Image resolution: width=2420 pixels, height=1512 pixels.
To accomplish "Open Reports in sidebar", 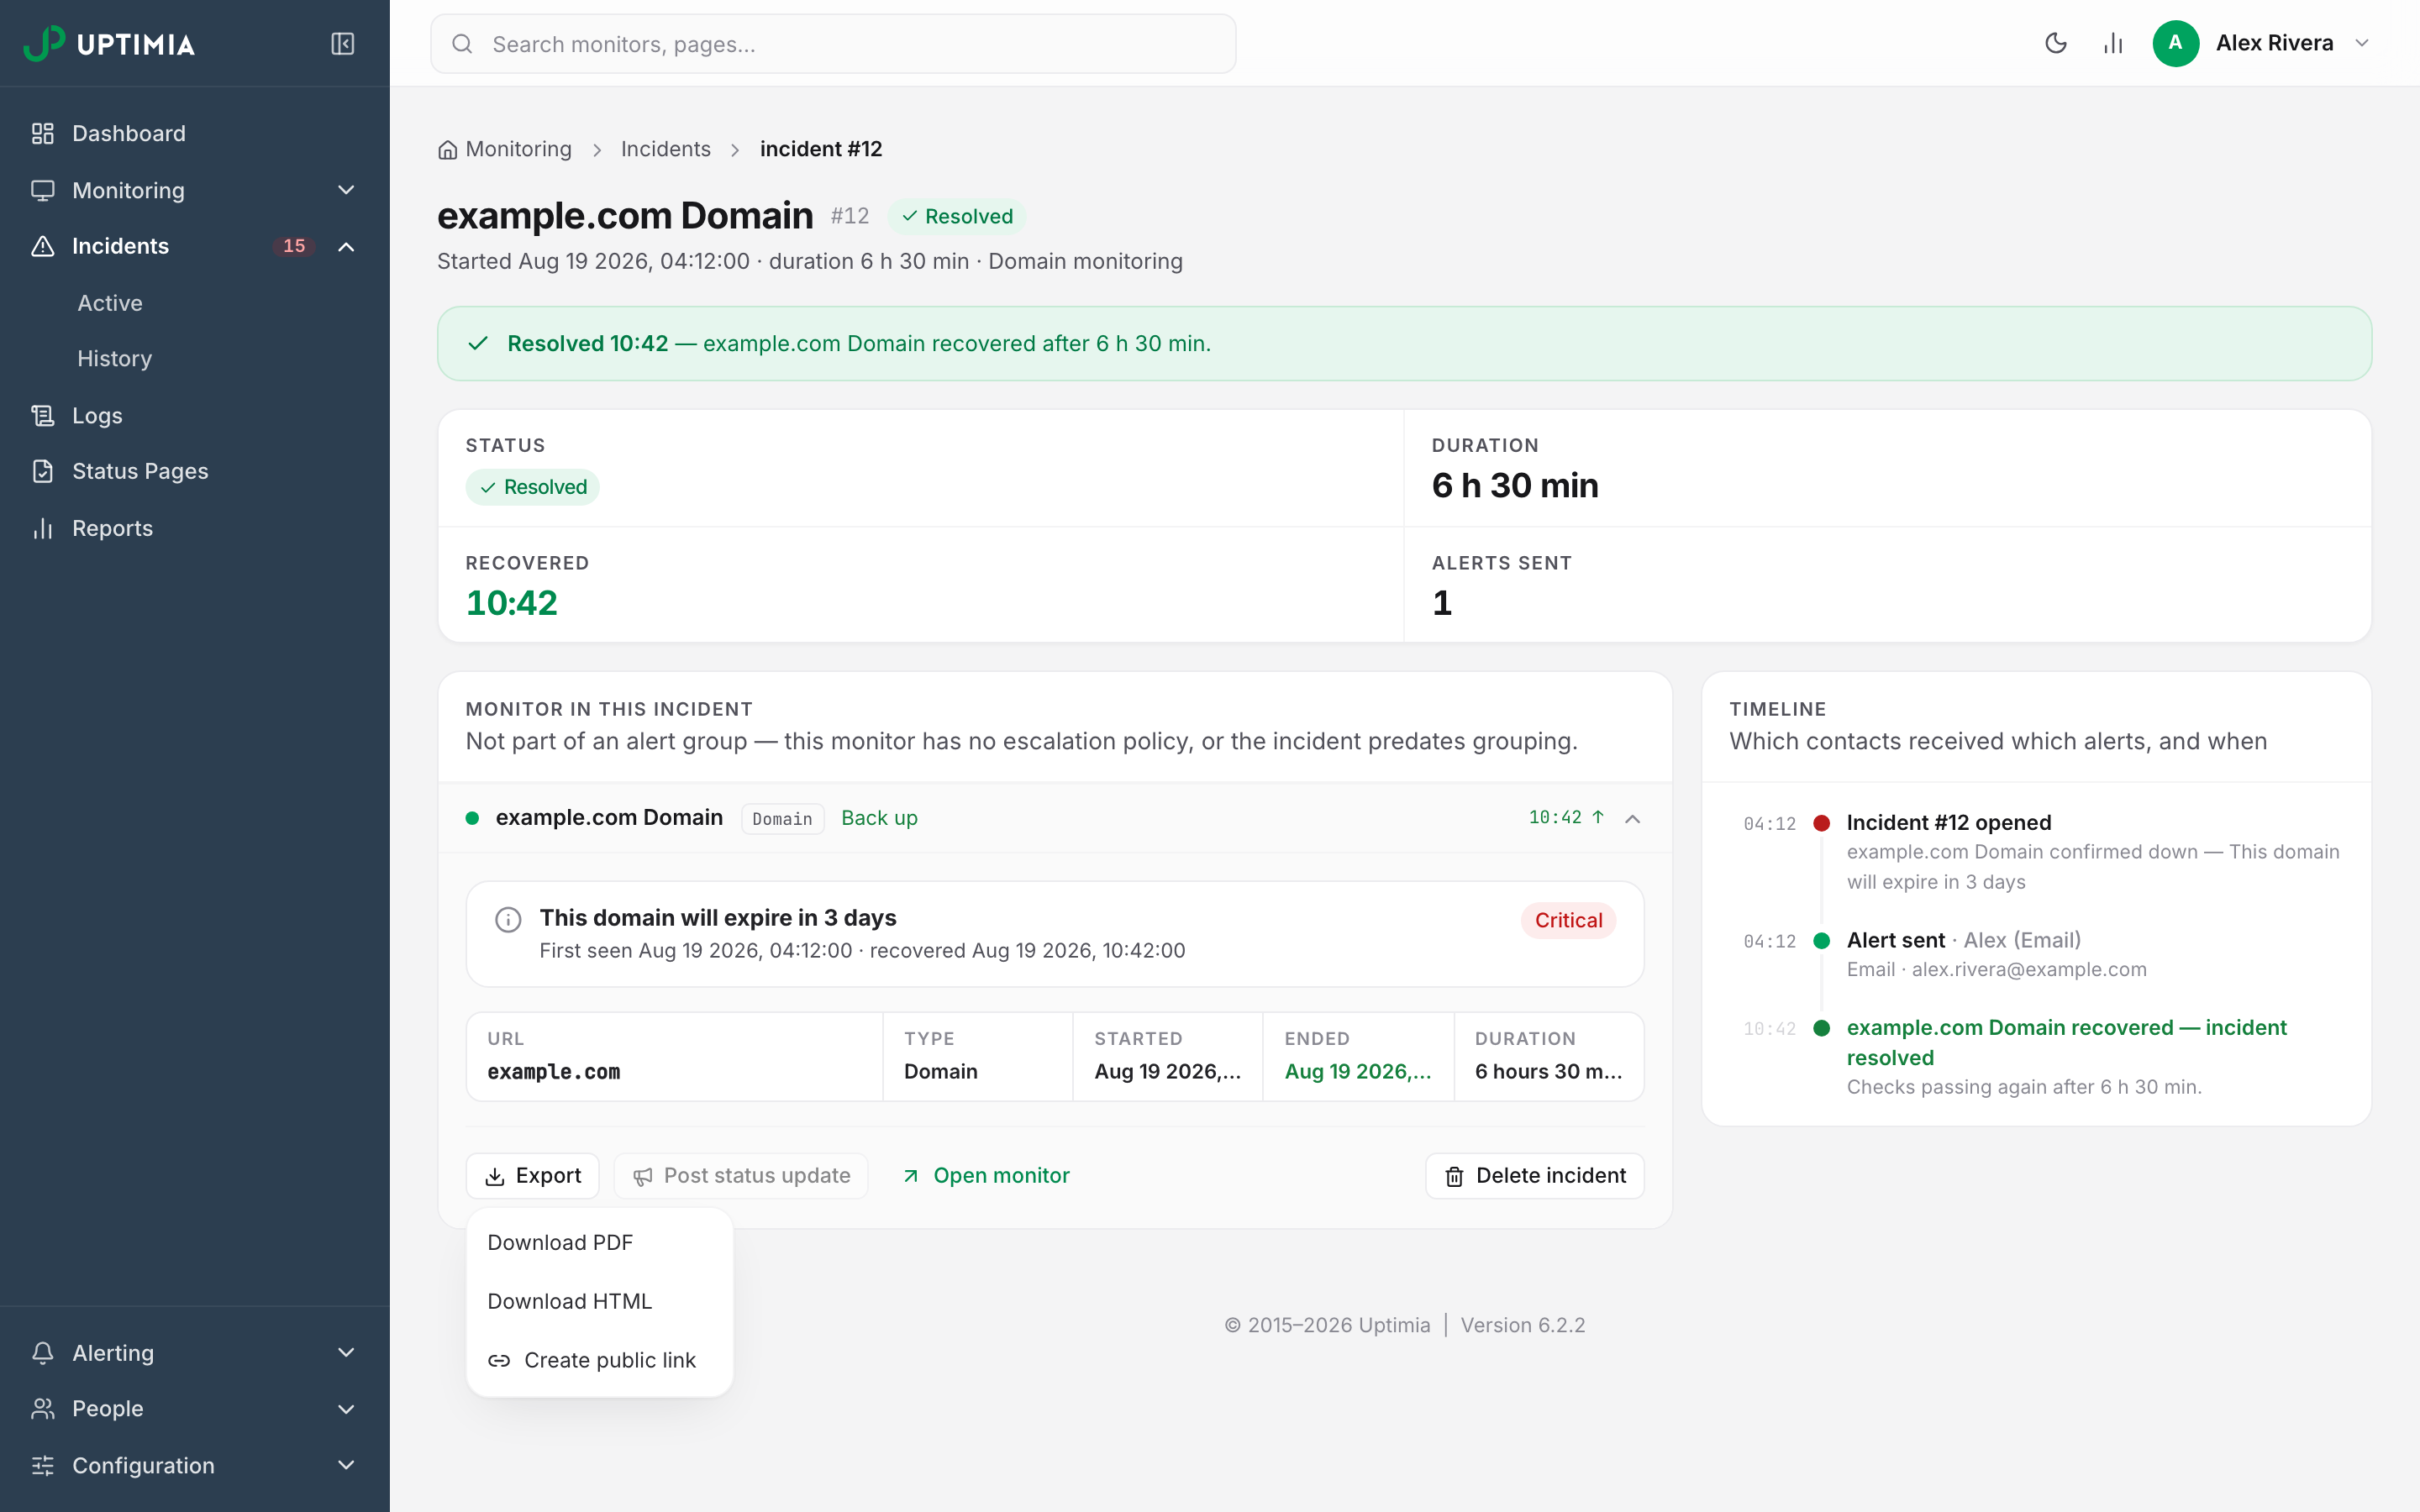I will [x=195, y=529].
